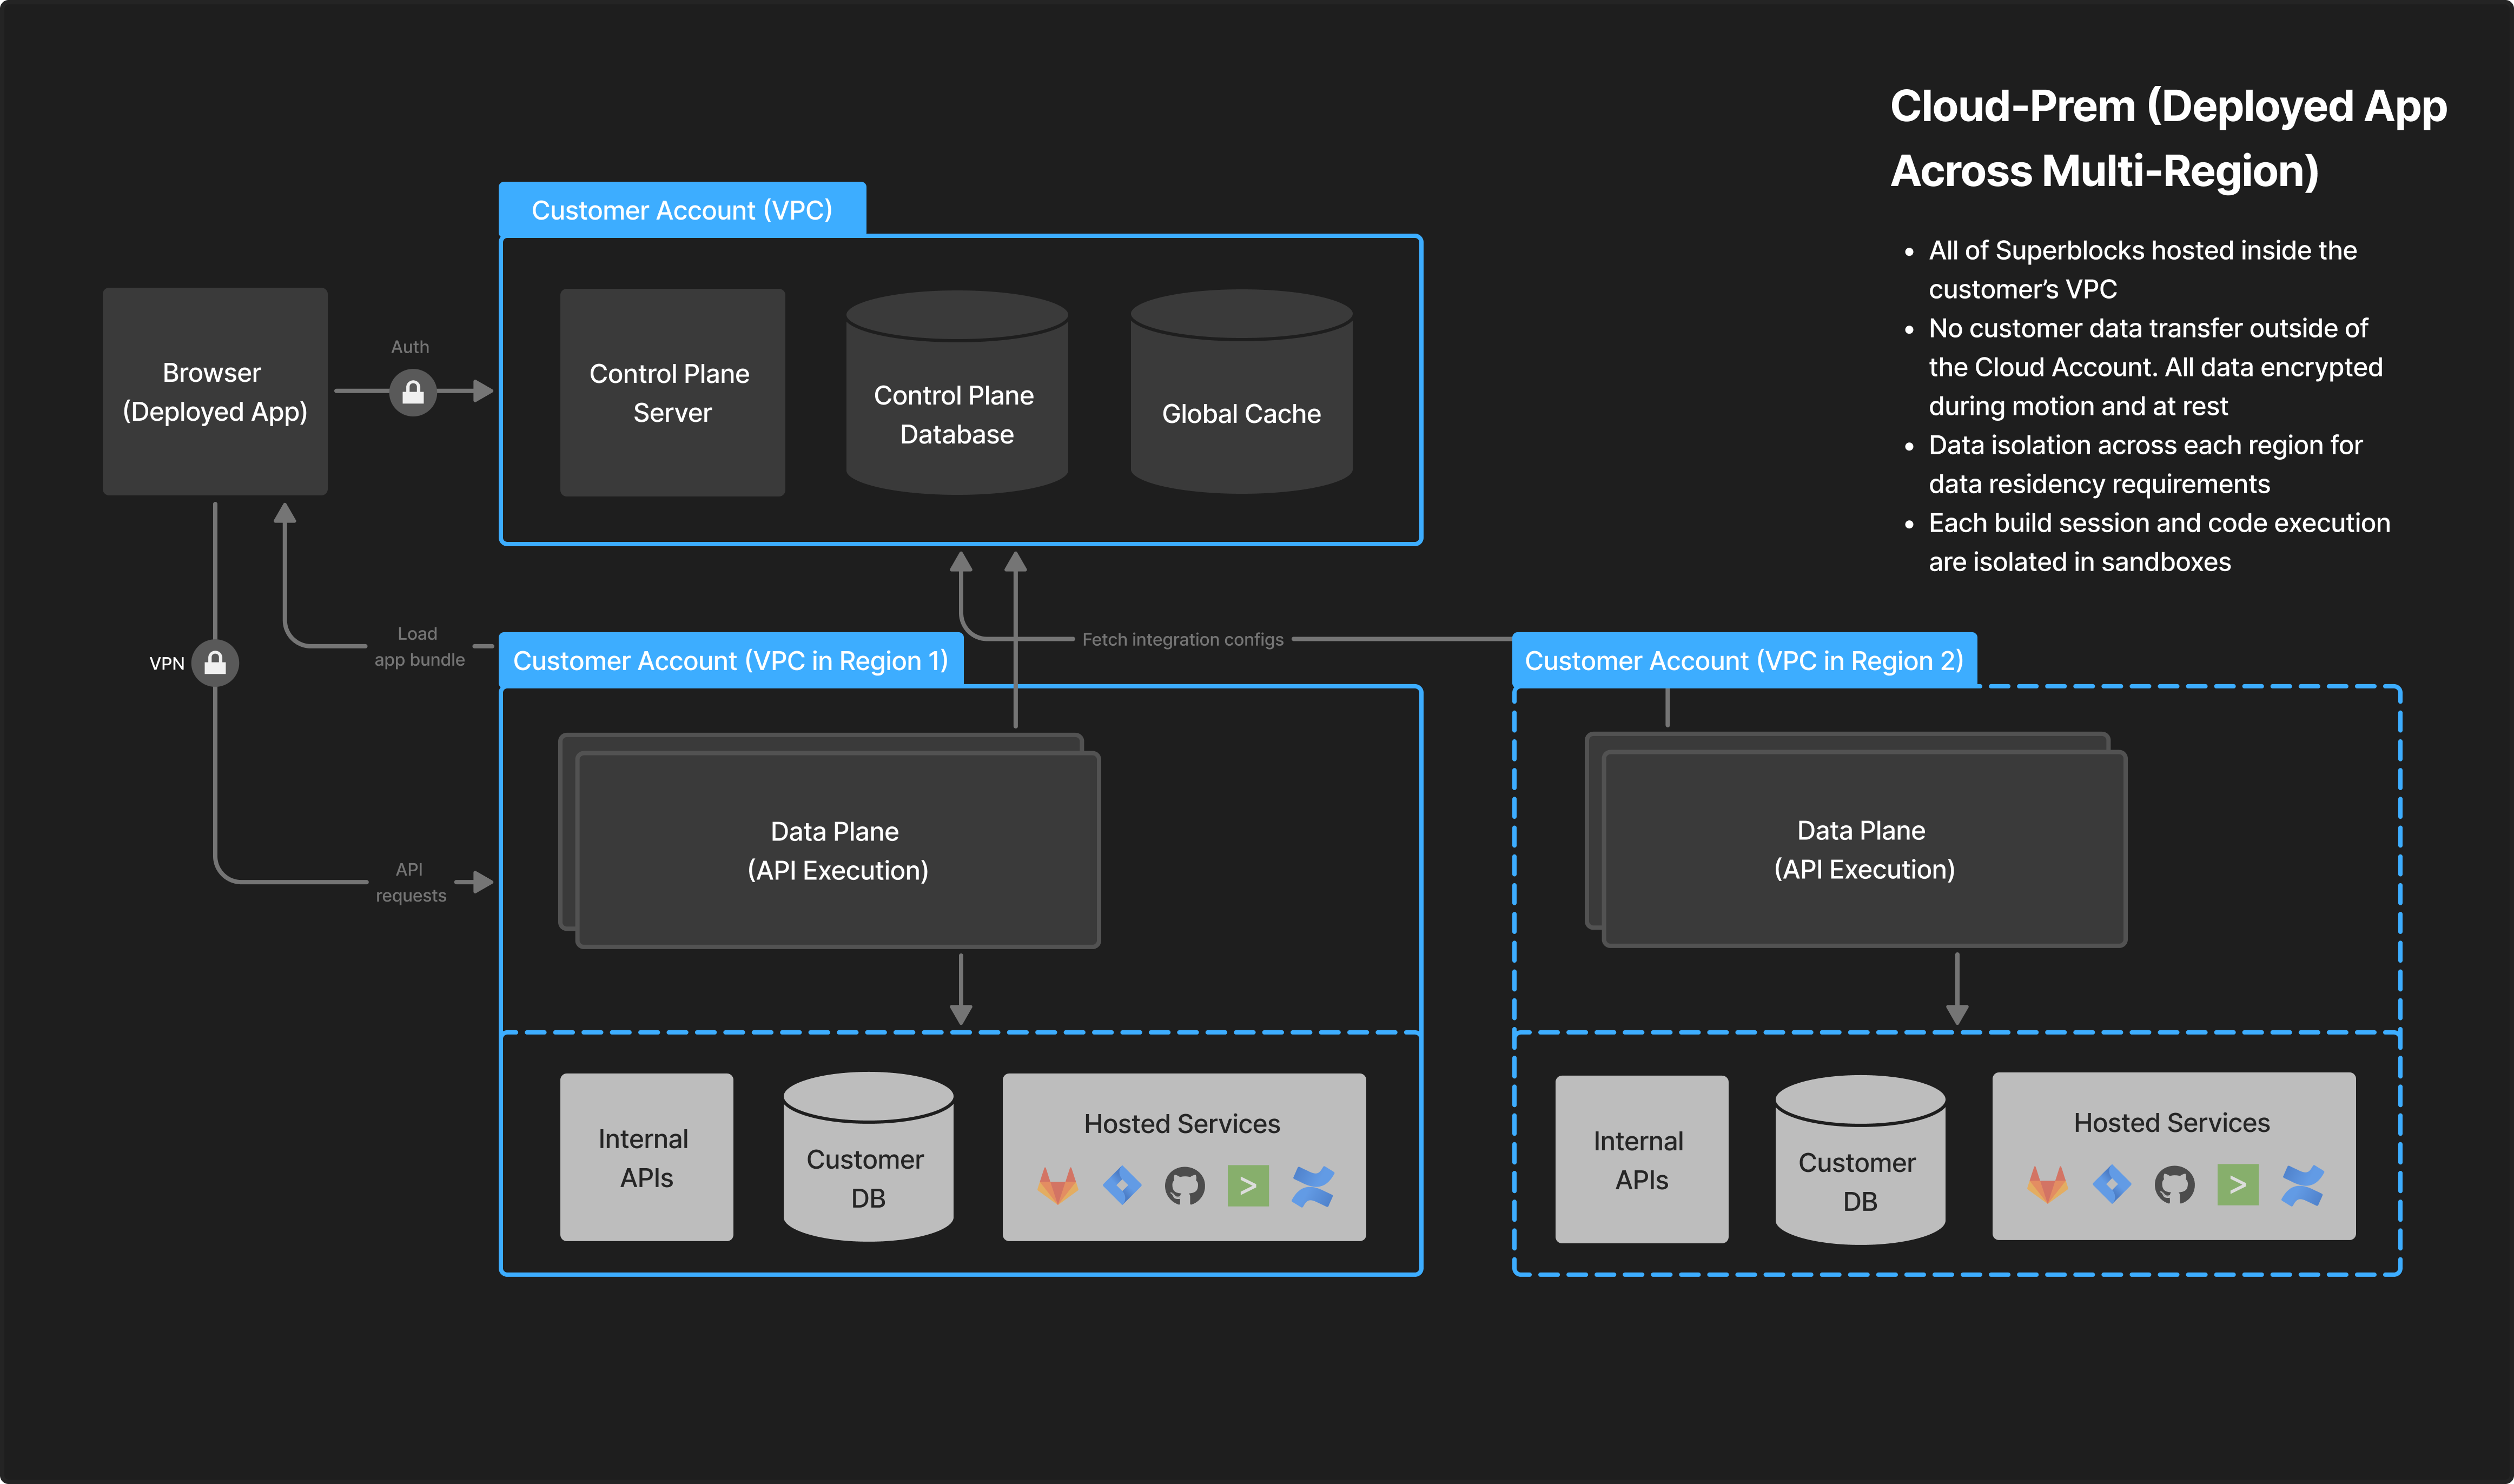
Task: Click the Jira icon in Region 2
Action: [2111, 1185]
